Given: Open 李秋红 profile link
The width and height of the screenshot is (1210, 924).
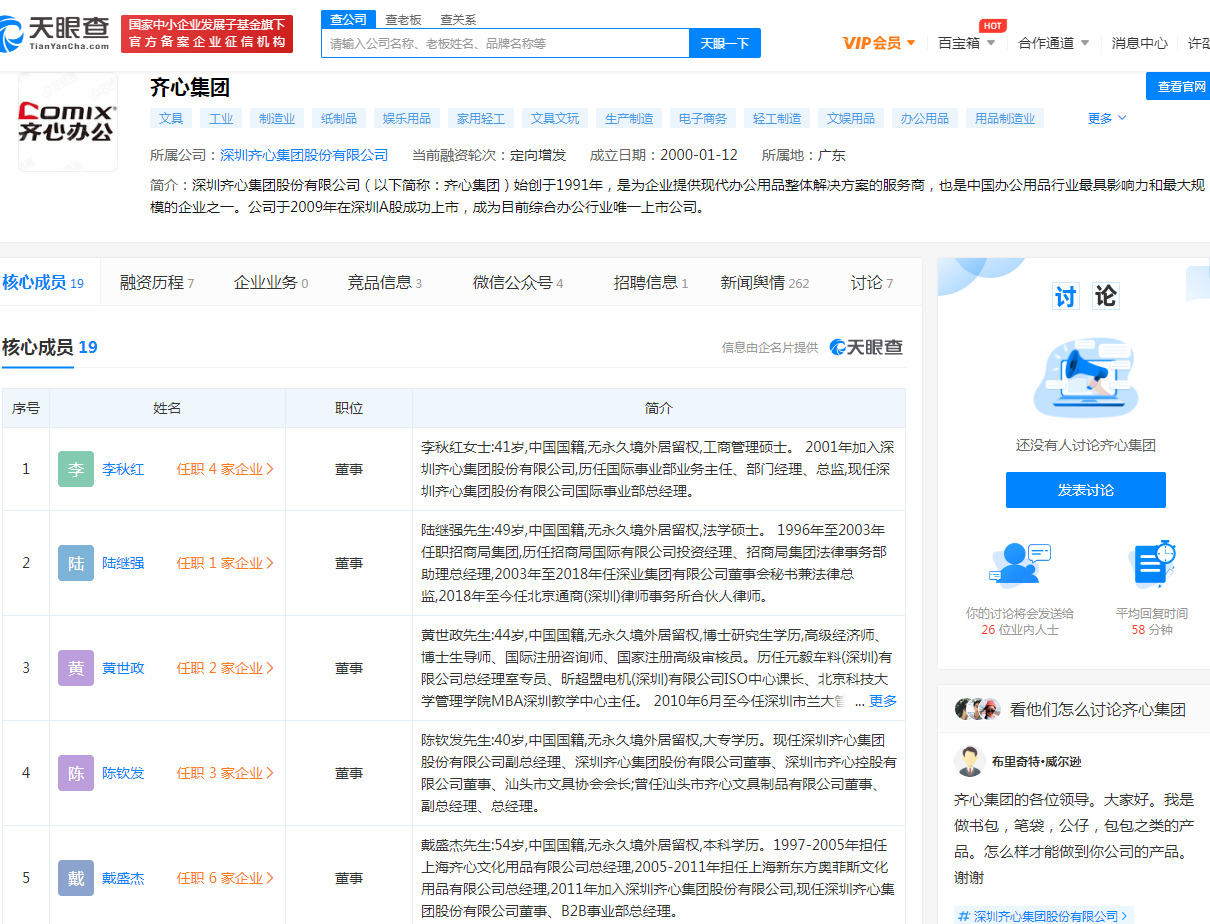Looking at the screenshot, I should 123,469.
